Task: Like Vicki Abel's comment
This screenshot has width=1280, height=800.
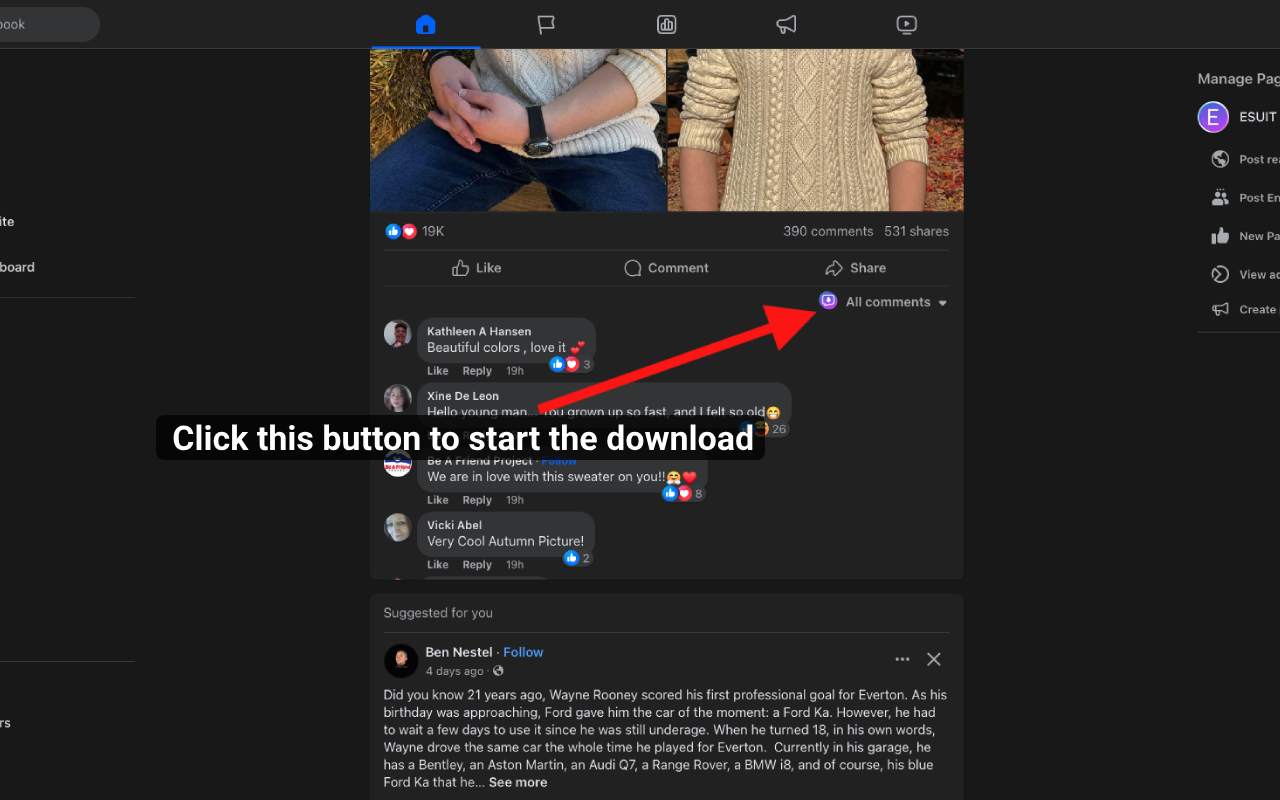Action: pyautogui.click(x=438, y=565)
